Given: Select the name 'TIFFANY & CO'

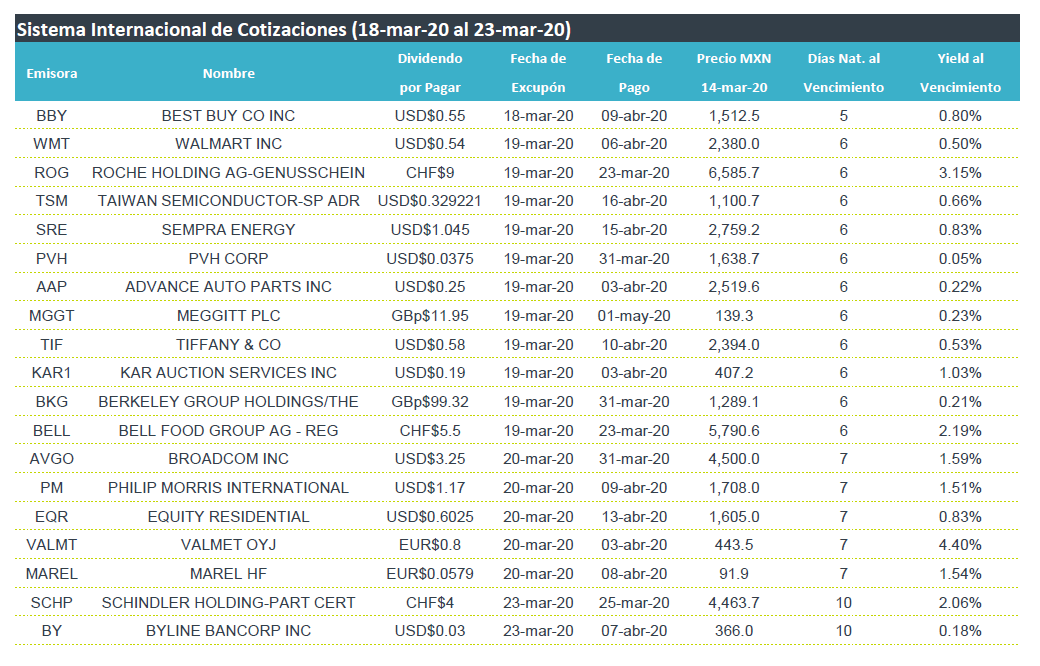Looking at the screenshot, I should coord(228,345).
